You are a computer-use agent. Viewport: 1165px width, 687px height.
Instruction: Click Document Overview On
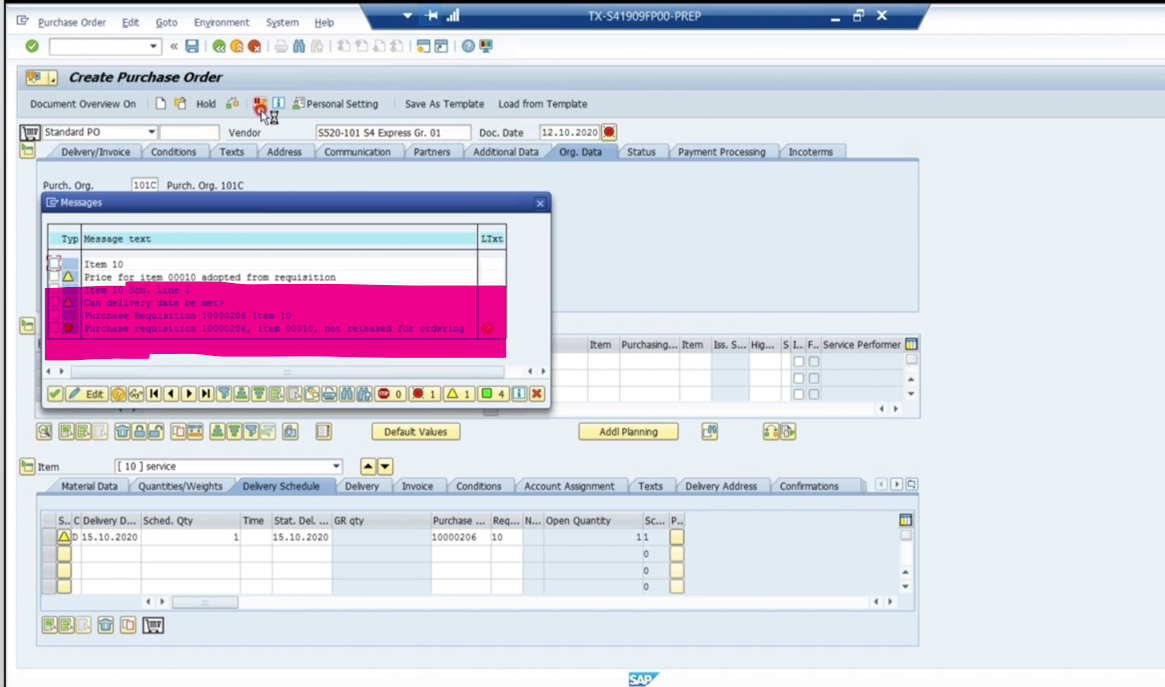[x=82, y=104]
